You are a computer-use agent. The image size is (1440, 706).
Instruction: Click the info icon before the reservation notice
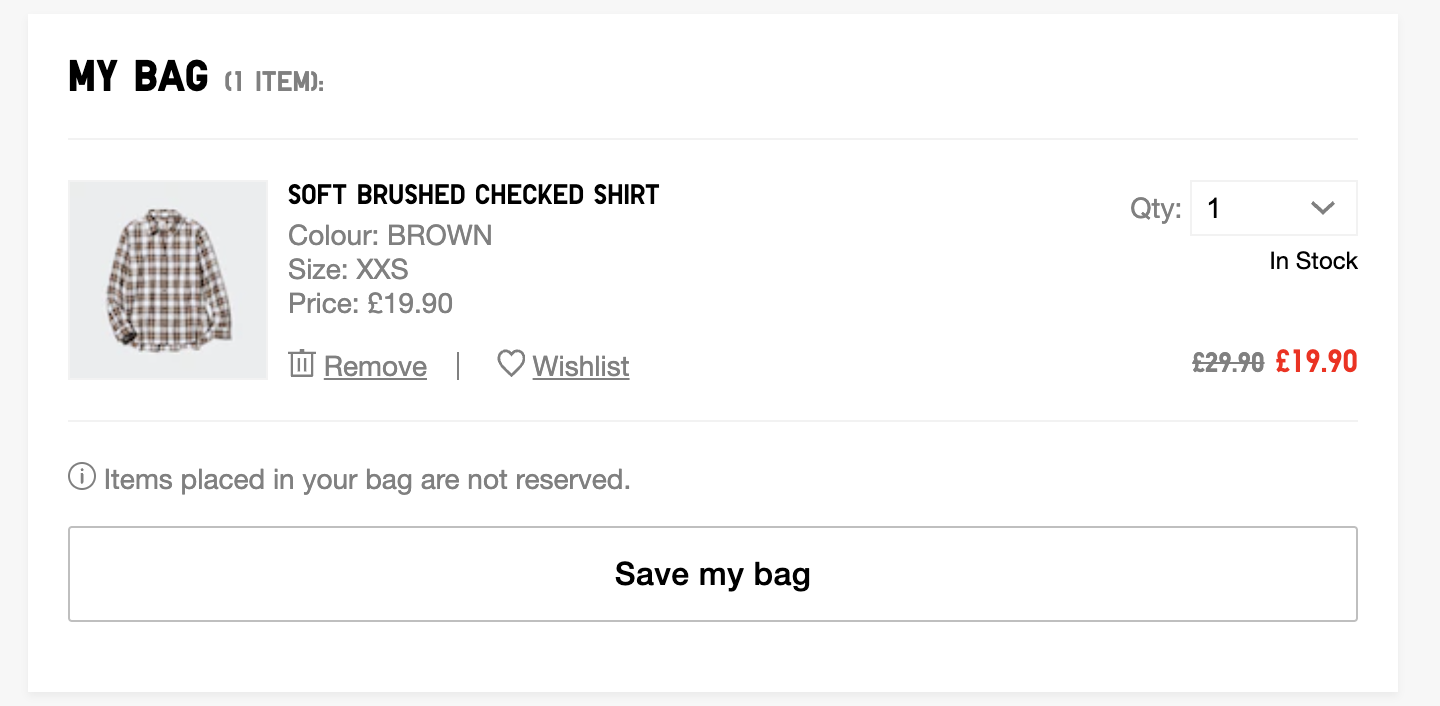point(82,477)
